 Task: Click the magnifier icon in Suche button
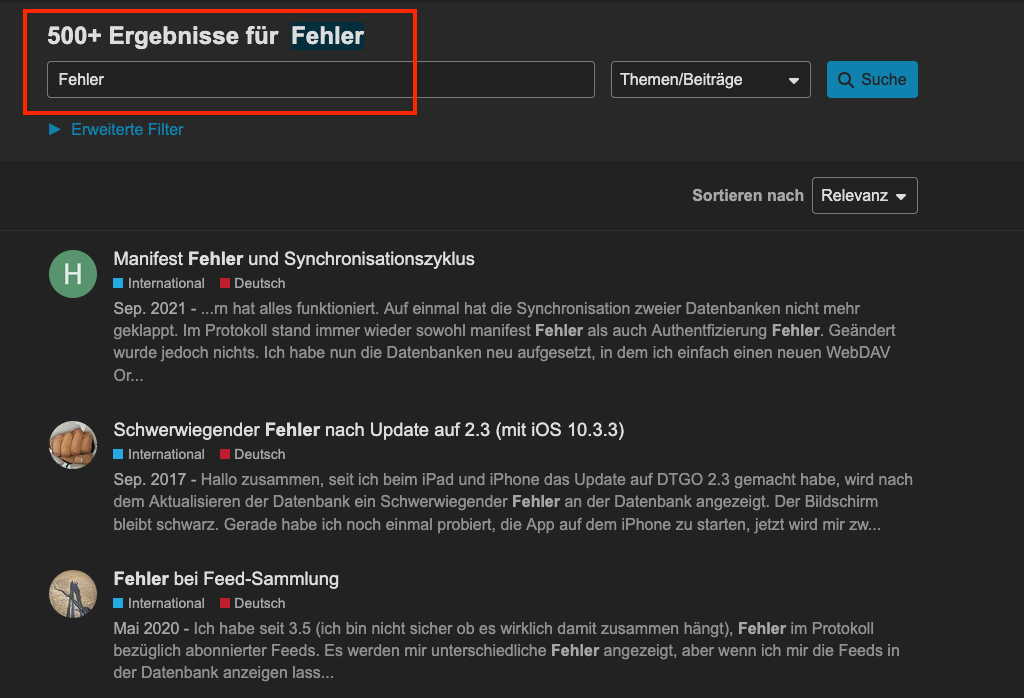coord(846,80)
